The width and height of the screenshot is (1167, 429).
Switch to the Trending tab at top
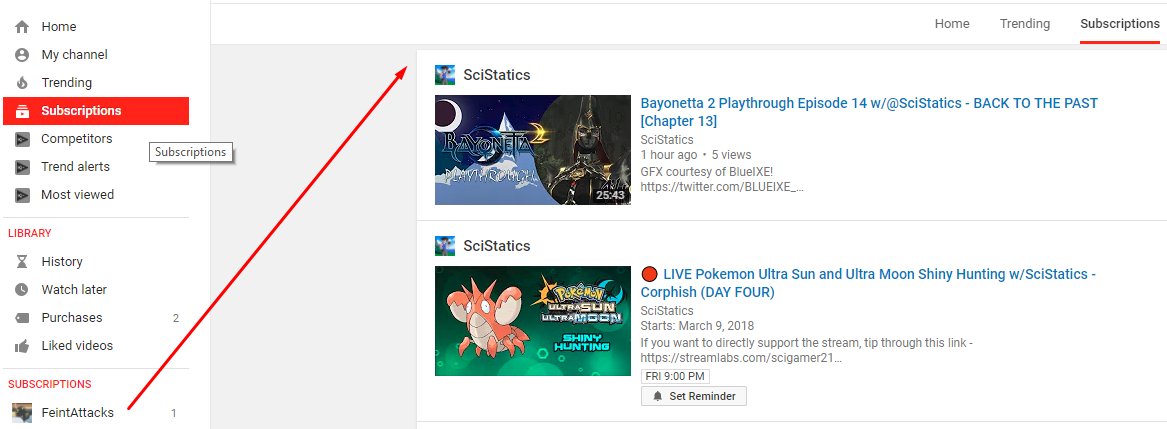pos(1025,24)
